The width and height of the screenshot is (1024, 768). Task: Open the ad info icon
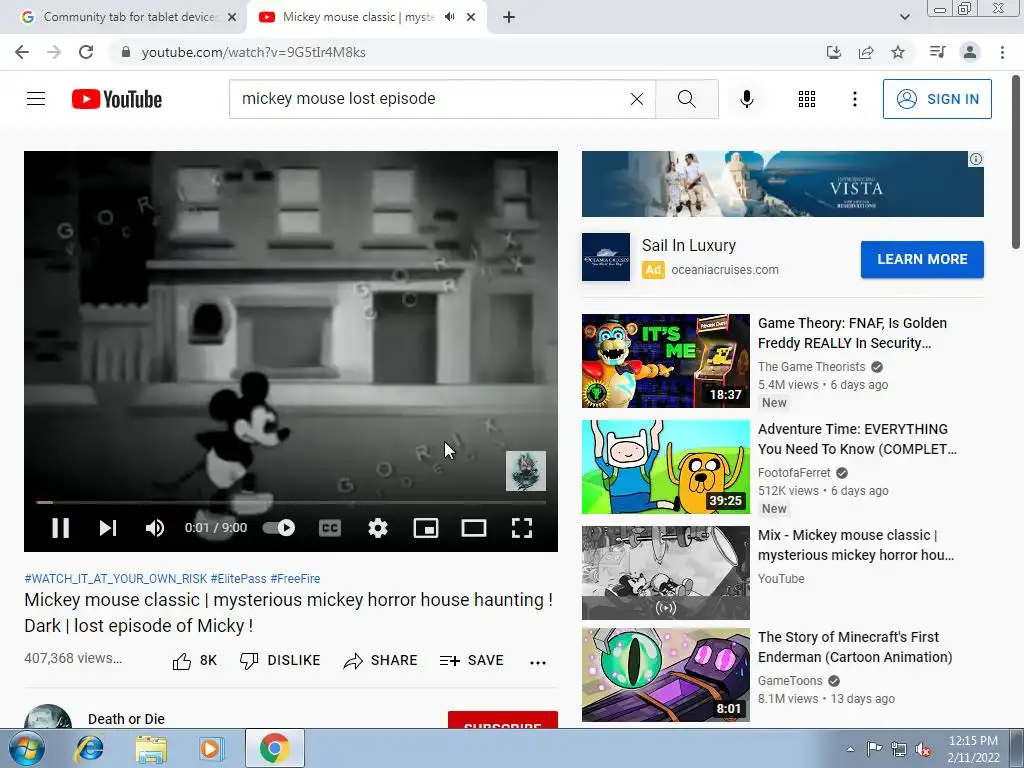click(976, 159)
